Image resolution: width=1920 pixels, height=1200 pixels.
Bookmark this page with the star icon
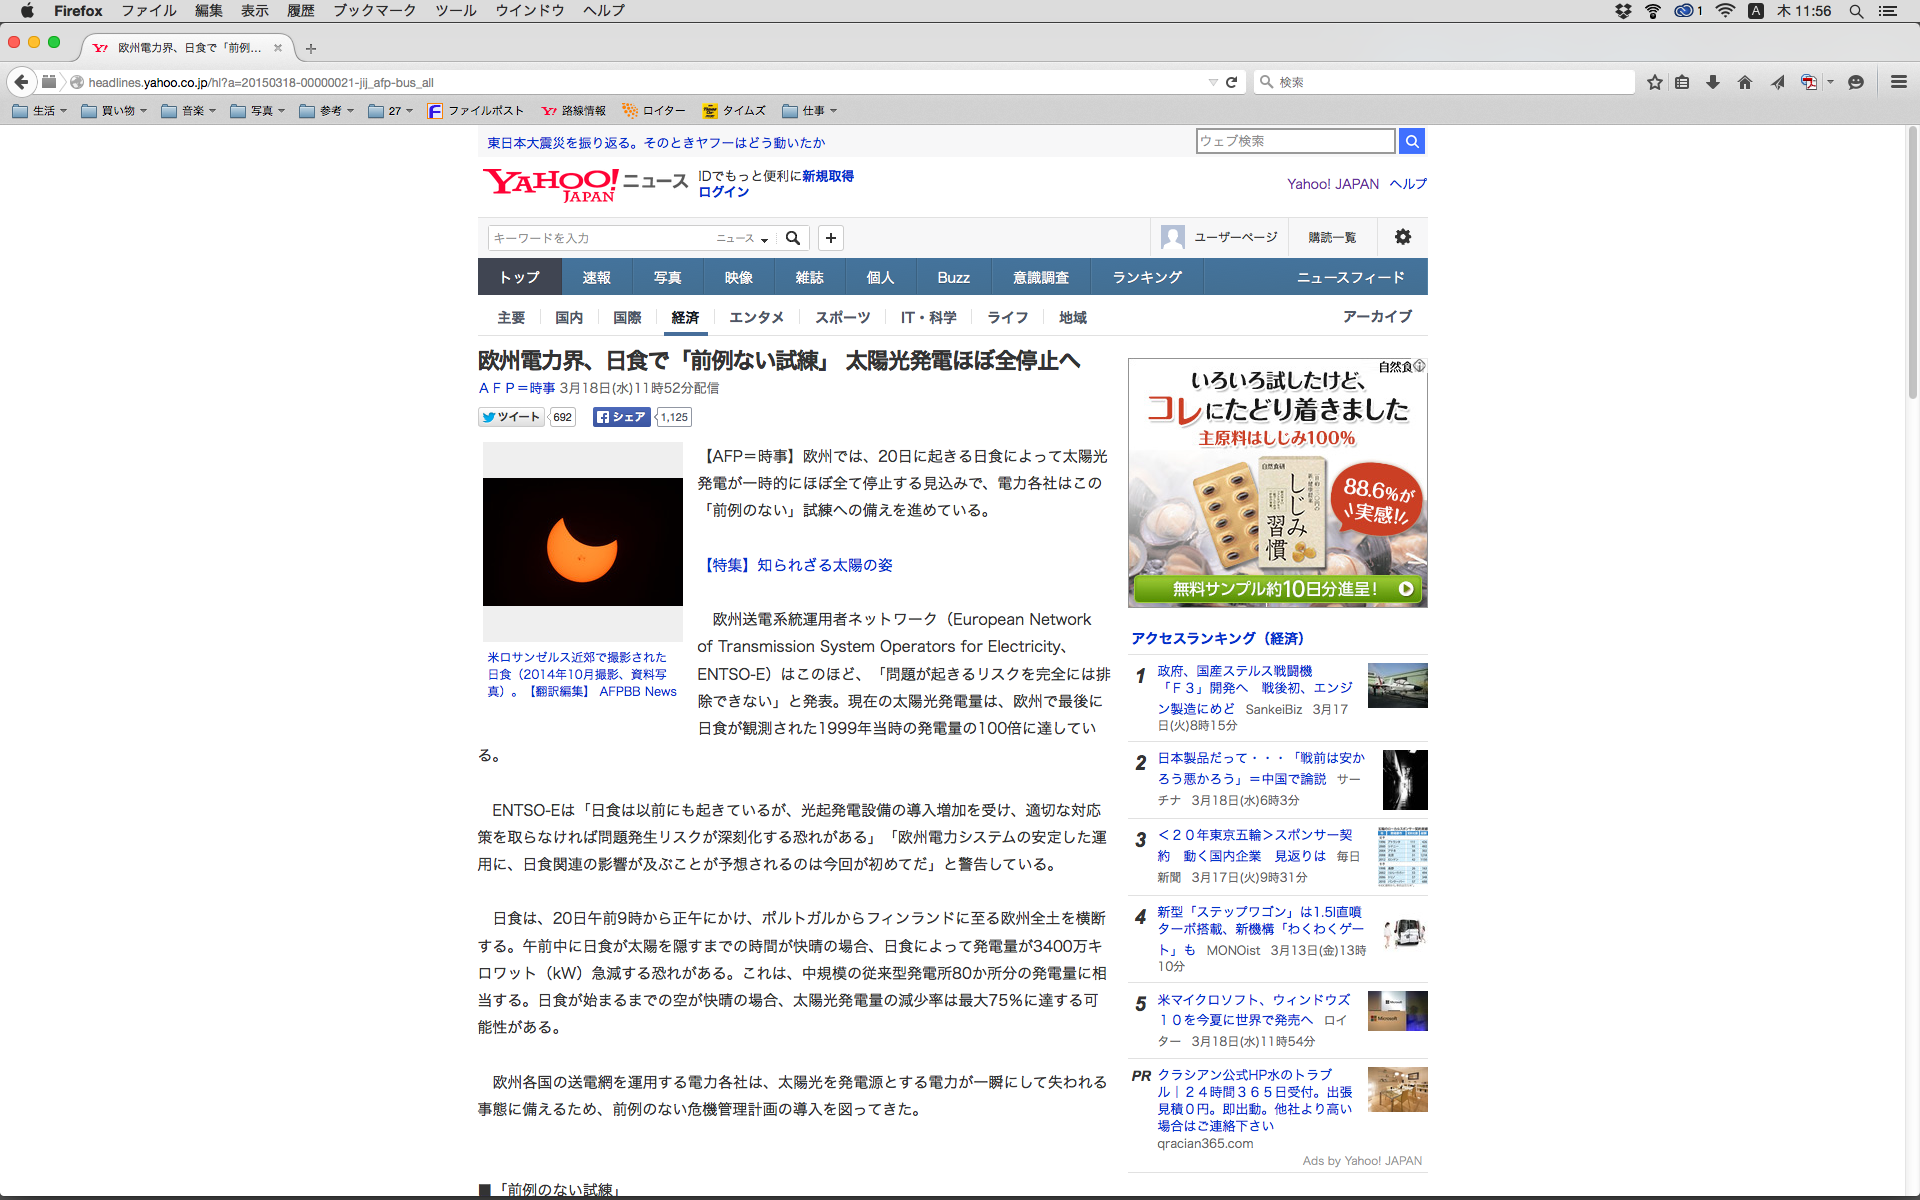pyautogui.click(x=1655, y=82)
